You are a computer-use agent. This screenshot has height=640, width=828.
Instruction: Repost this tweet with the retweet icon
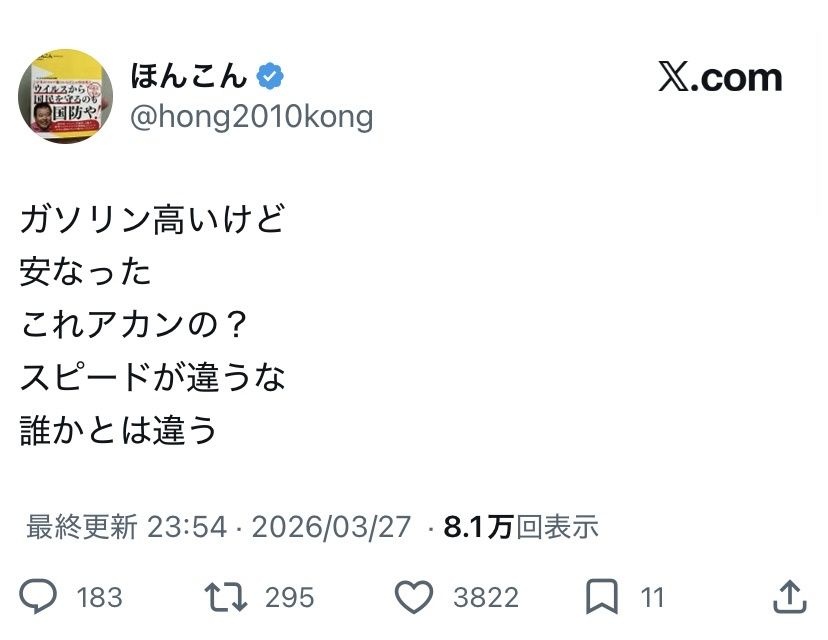[x=224, y=597]
